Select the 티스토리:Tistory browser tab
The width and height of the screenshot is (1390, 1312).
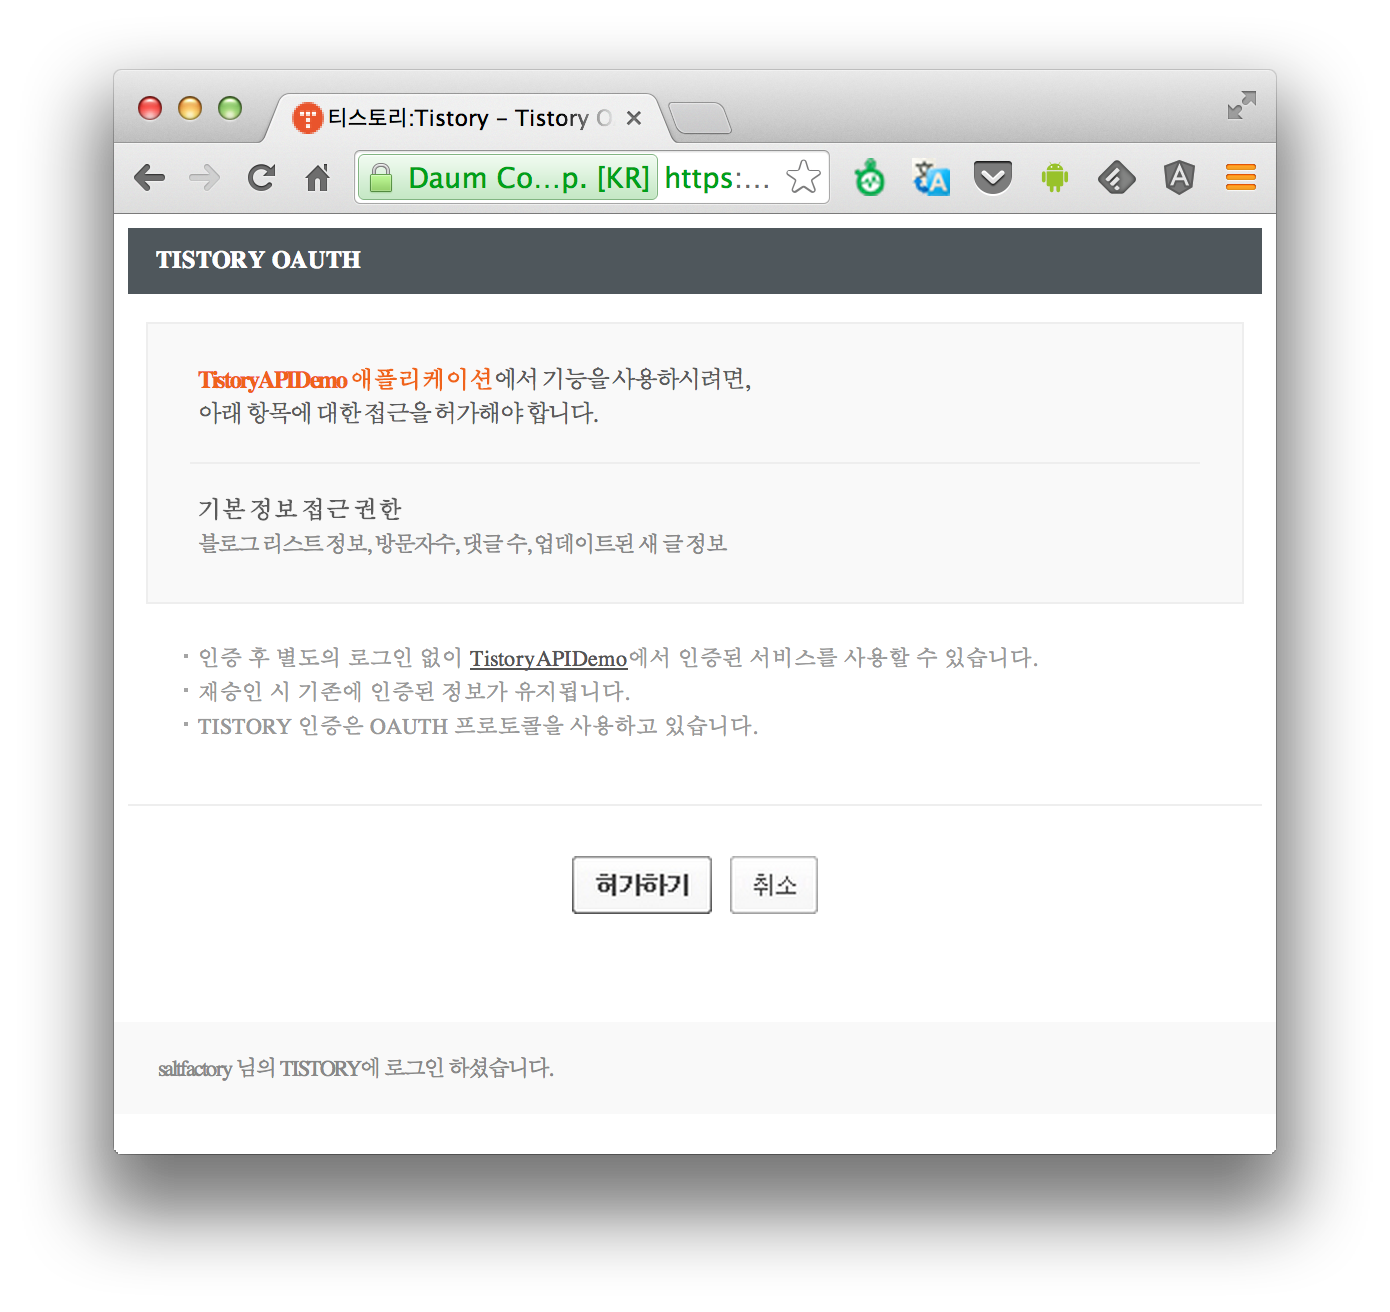point(466,118)
